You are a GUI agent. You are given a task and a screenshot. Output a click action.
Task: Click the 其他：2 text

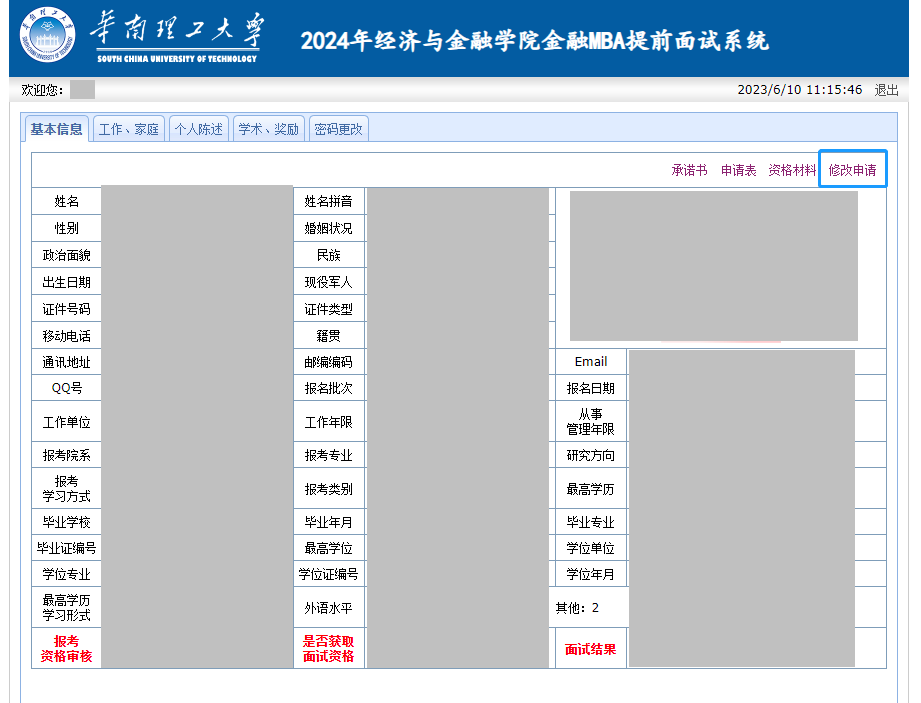point(577,608)
